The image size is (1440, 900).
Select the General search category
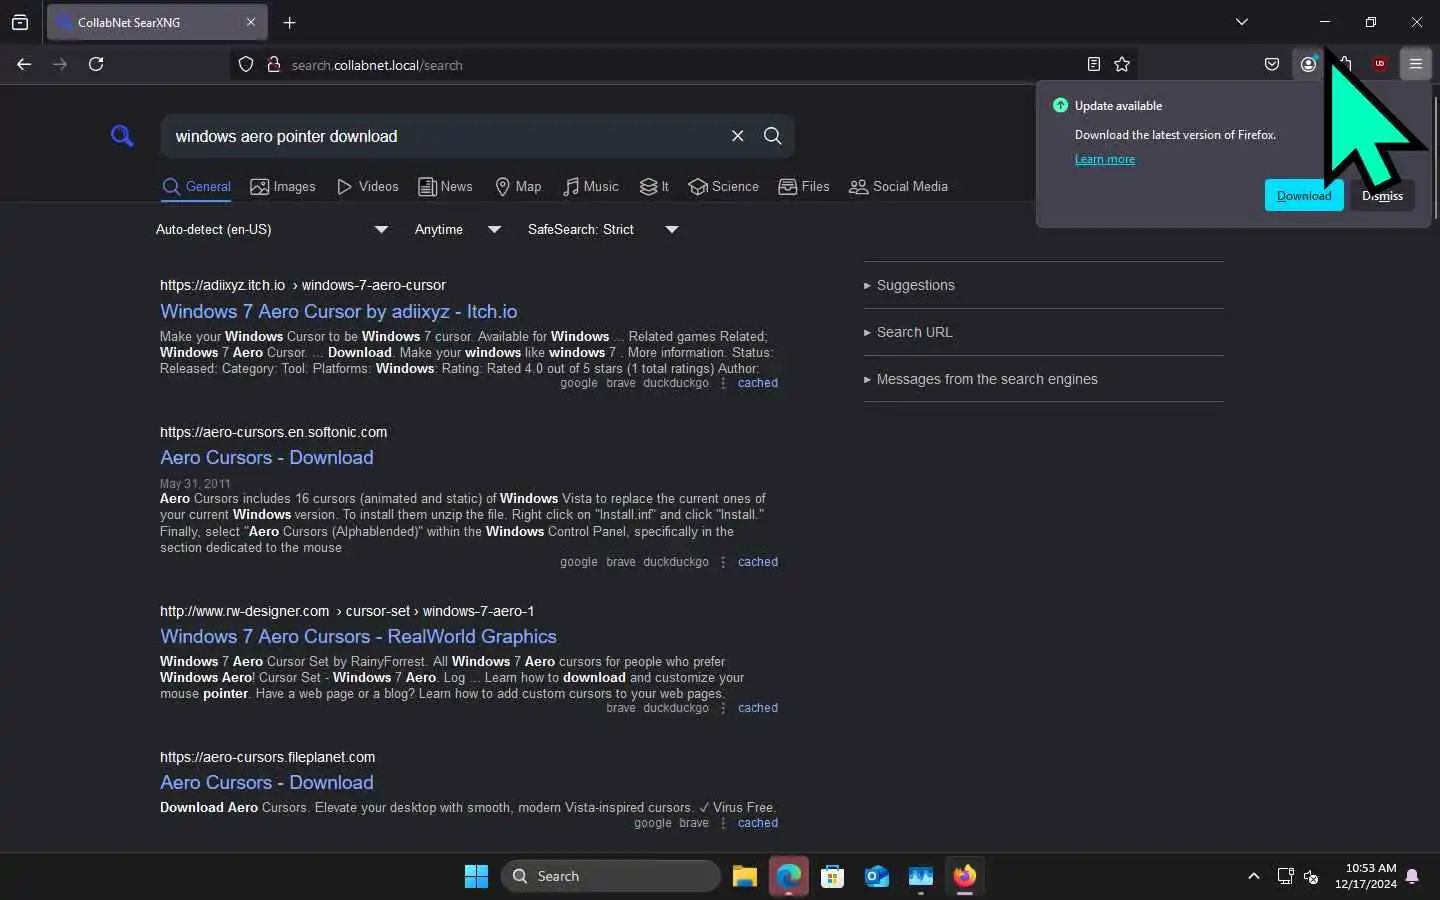tap(197, 187)
